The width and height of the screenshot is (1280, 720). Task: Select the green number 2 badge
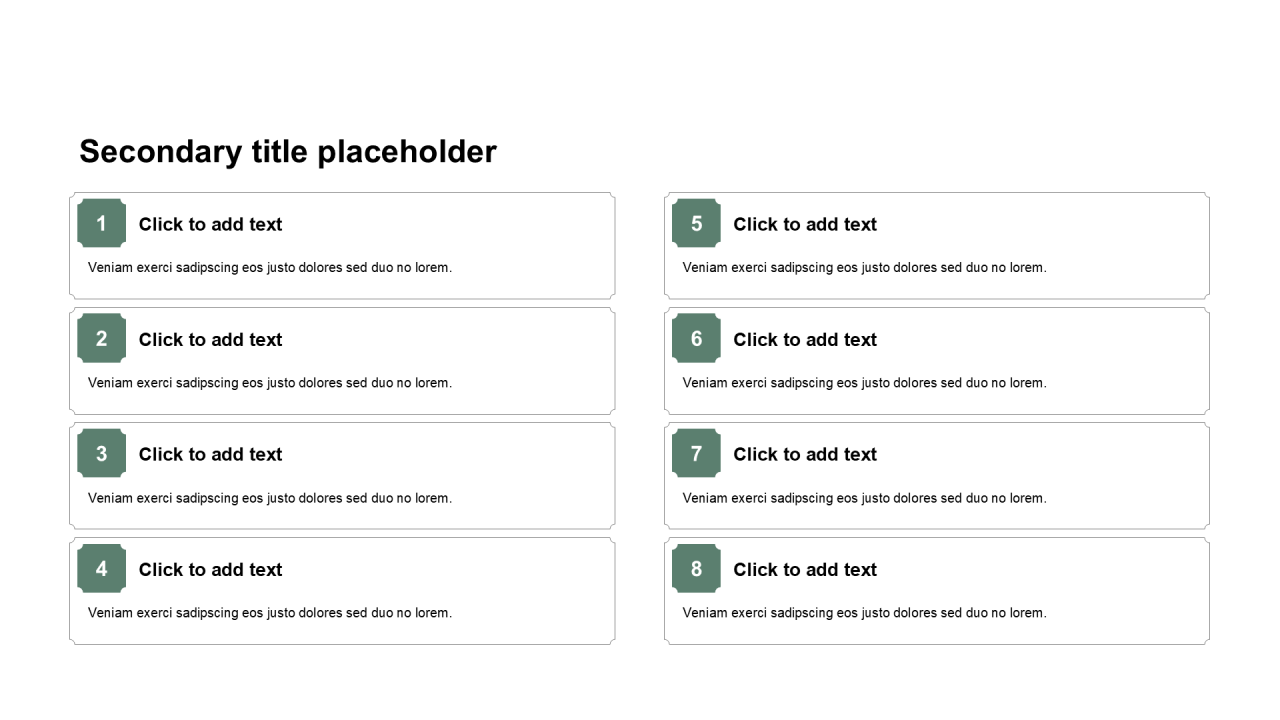(x=101, y=338)
